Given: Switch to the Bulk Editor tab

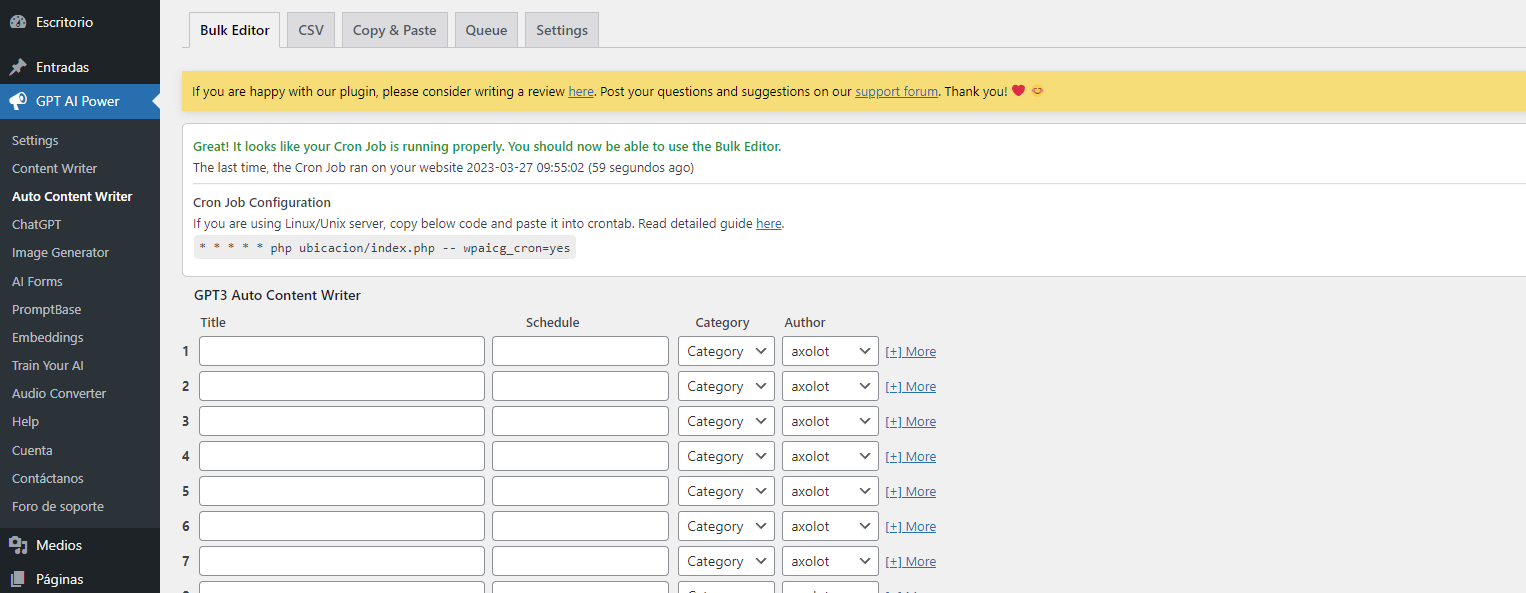Looking at the screenshot, I should pos(235,30).
